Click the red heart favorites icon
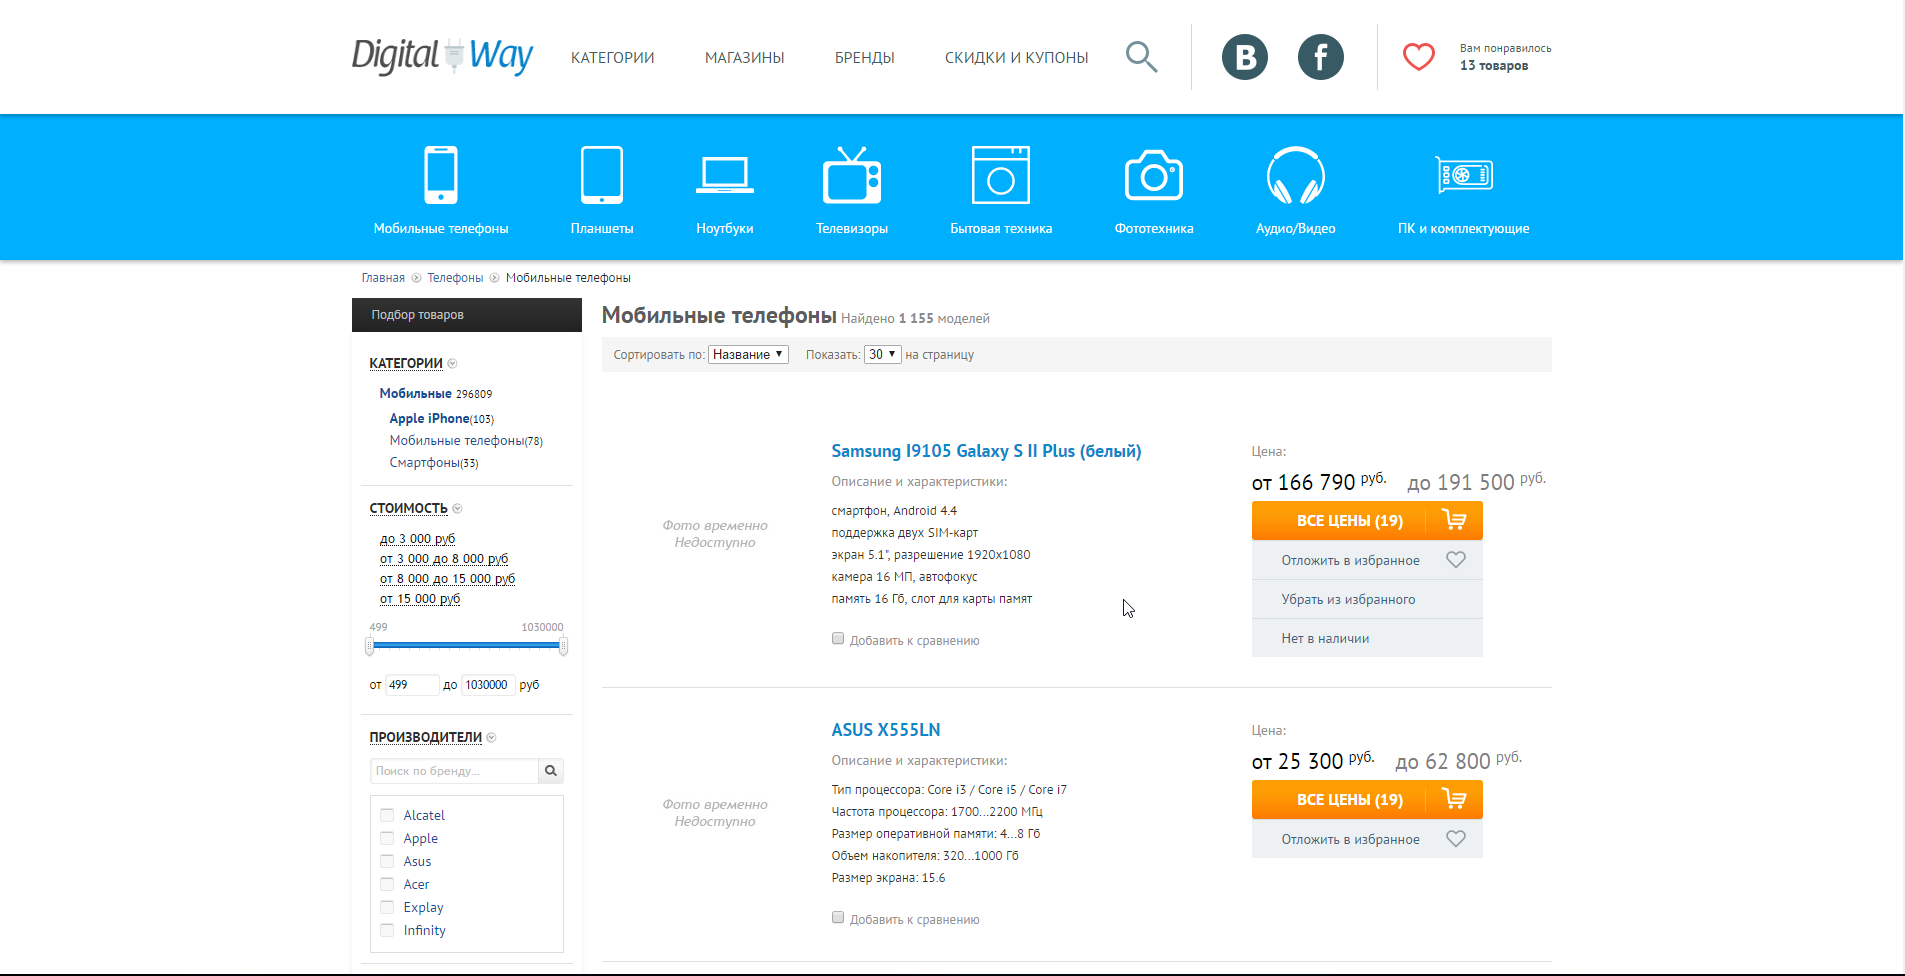Screen dimensions: 1905x976 pyautogui.click(x=1418, y=57)
